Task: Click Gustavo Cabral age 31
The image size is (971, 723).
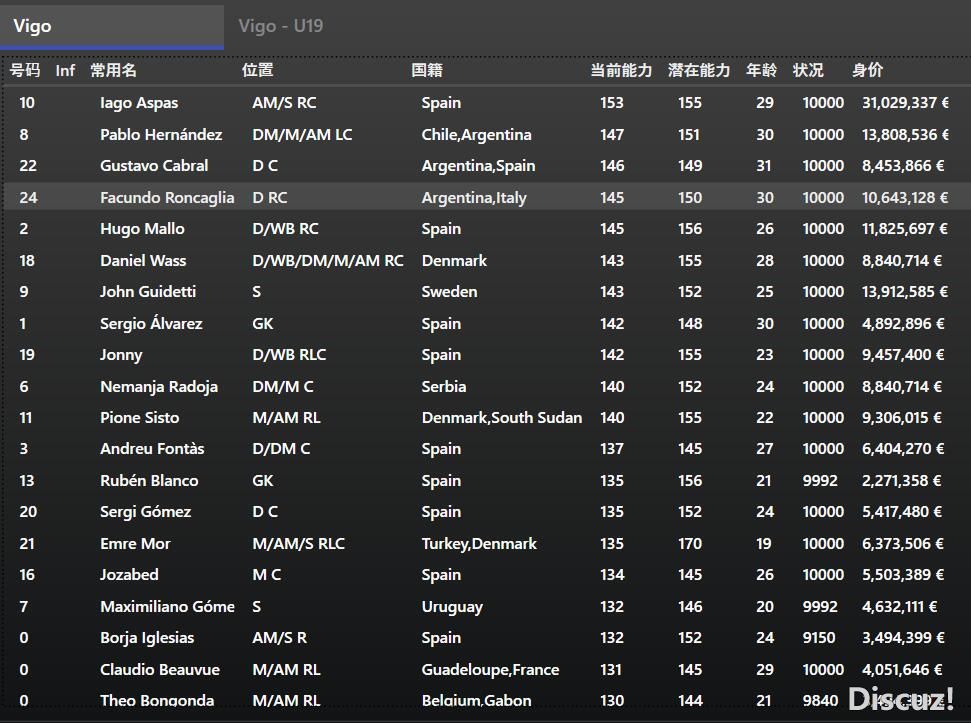Action: 764,166
